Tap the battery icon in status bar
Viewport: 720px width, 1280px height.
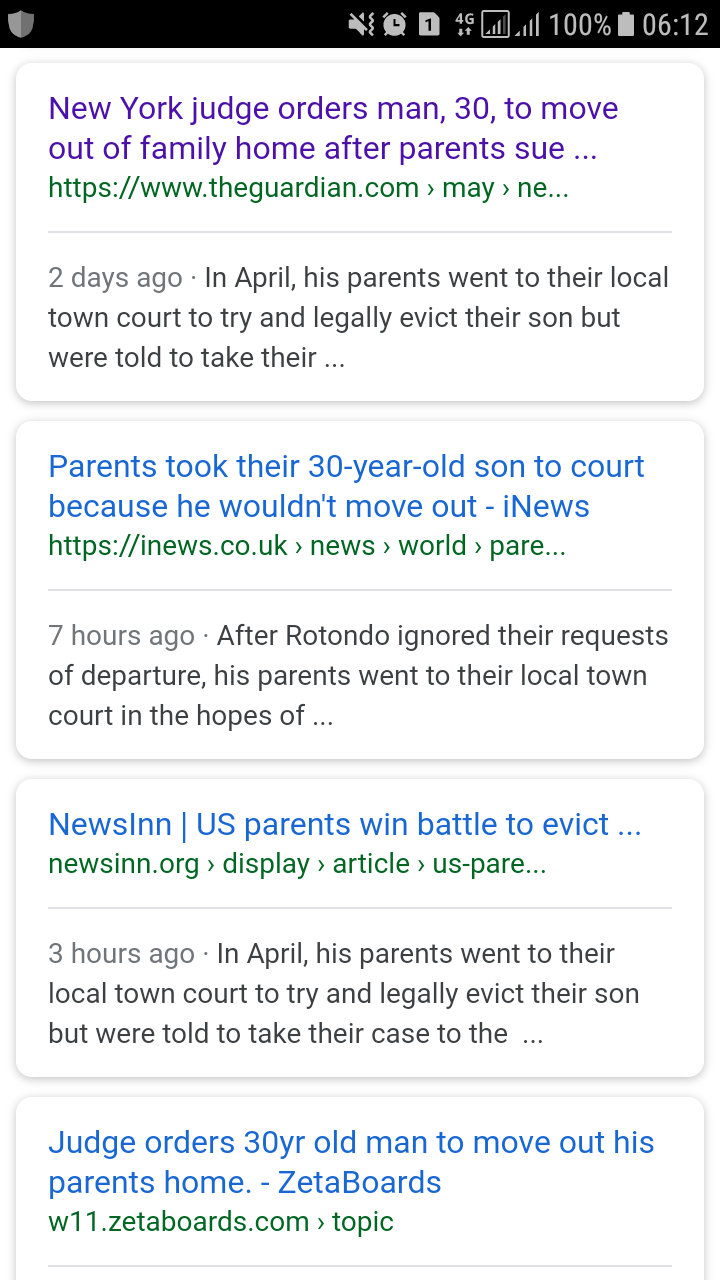[x=627, y=24]
